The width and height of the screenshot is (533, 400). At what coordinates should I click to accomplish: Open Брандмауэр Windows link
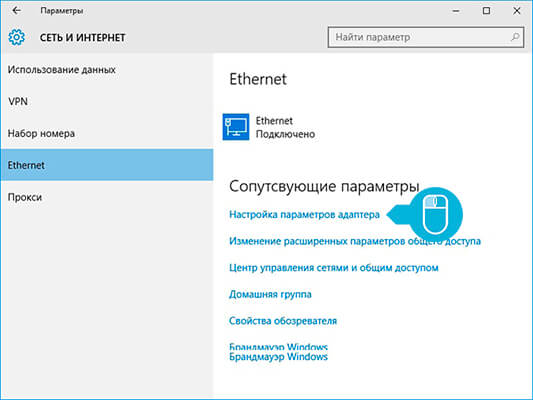278,356
